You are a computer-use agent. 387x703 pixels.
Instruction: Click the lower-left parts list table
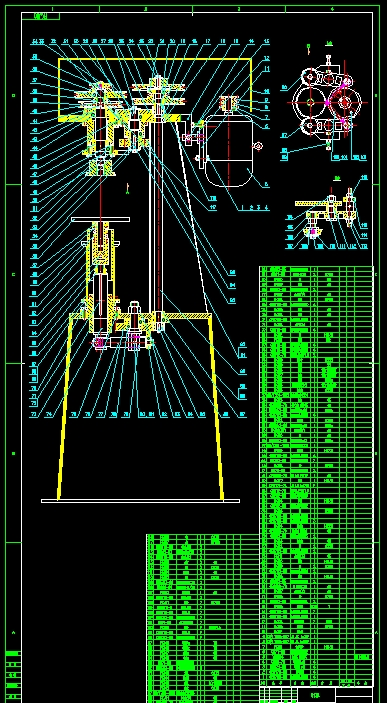[203, 618]
